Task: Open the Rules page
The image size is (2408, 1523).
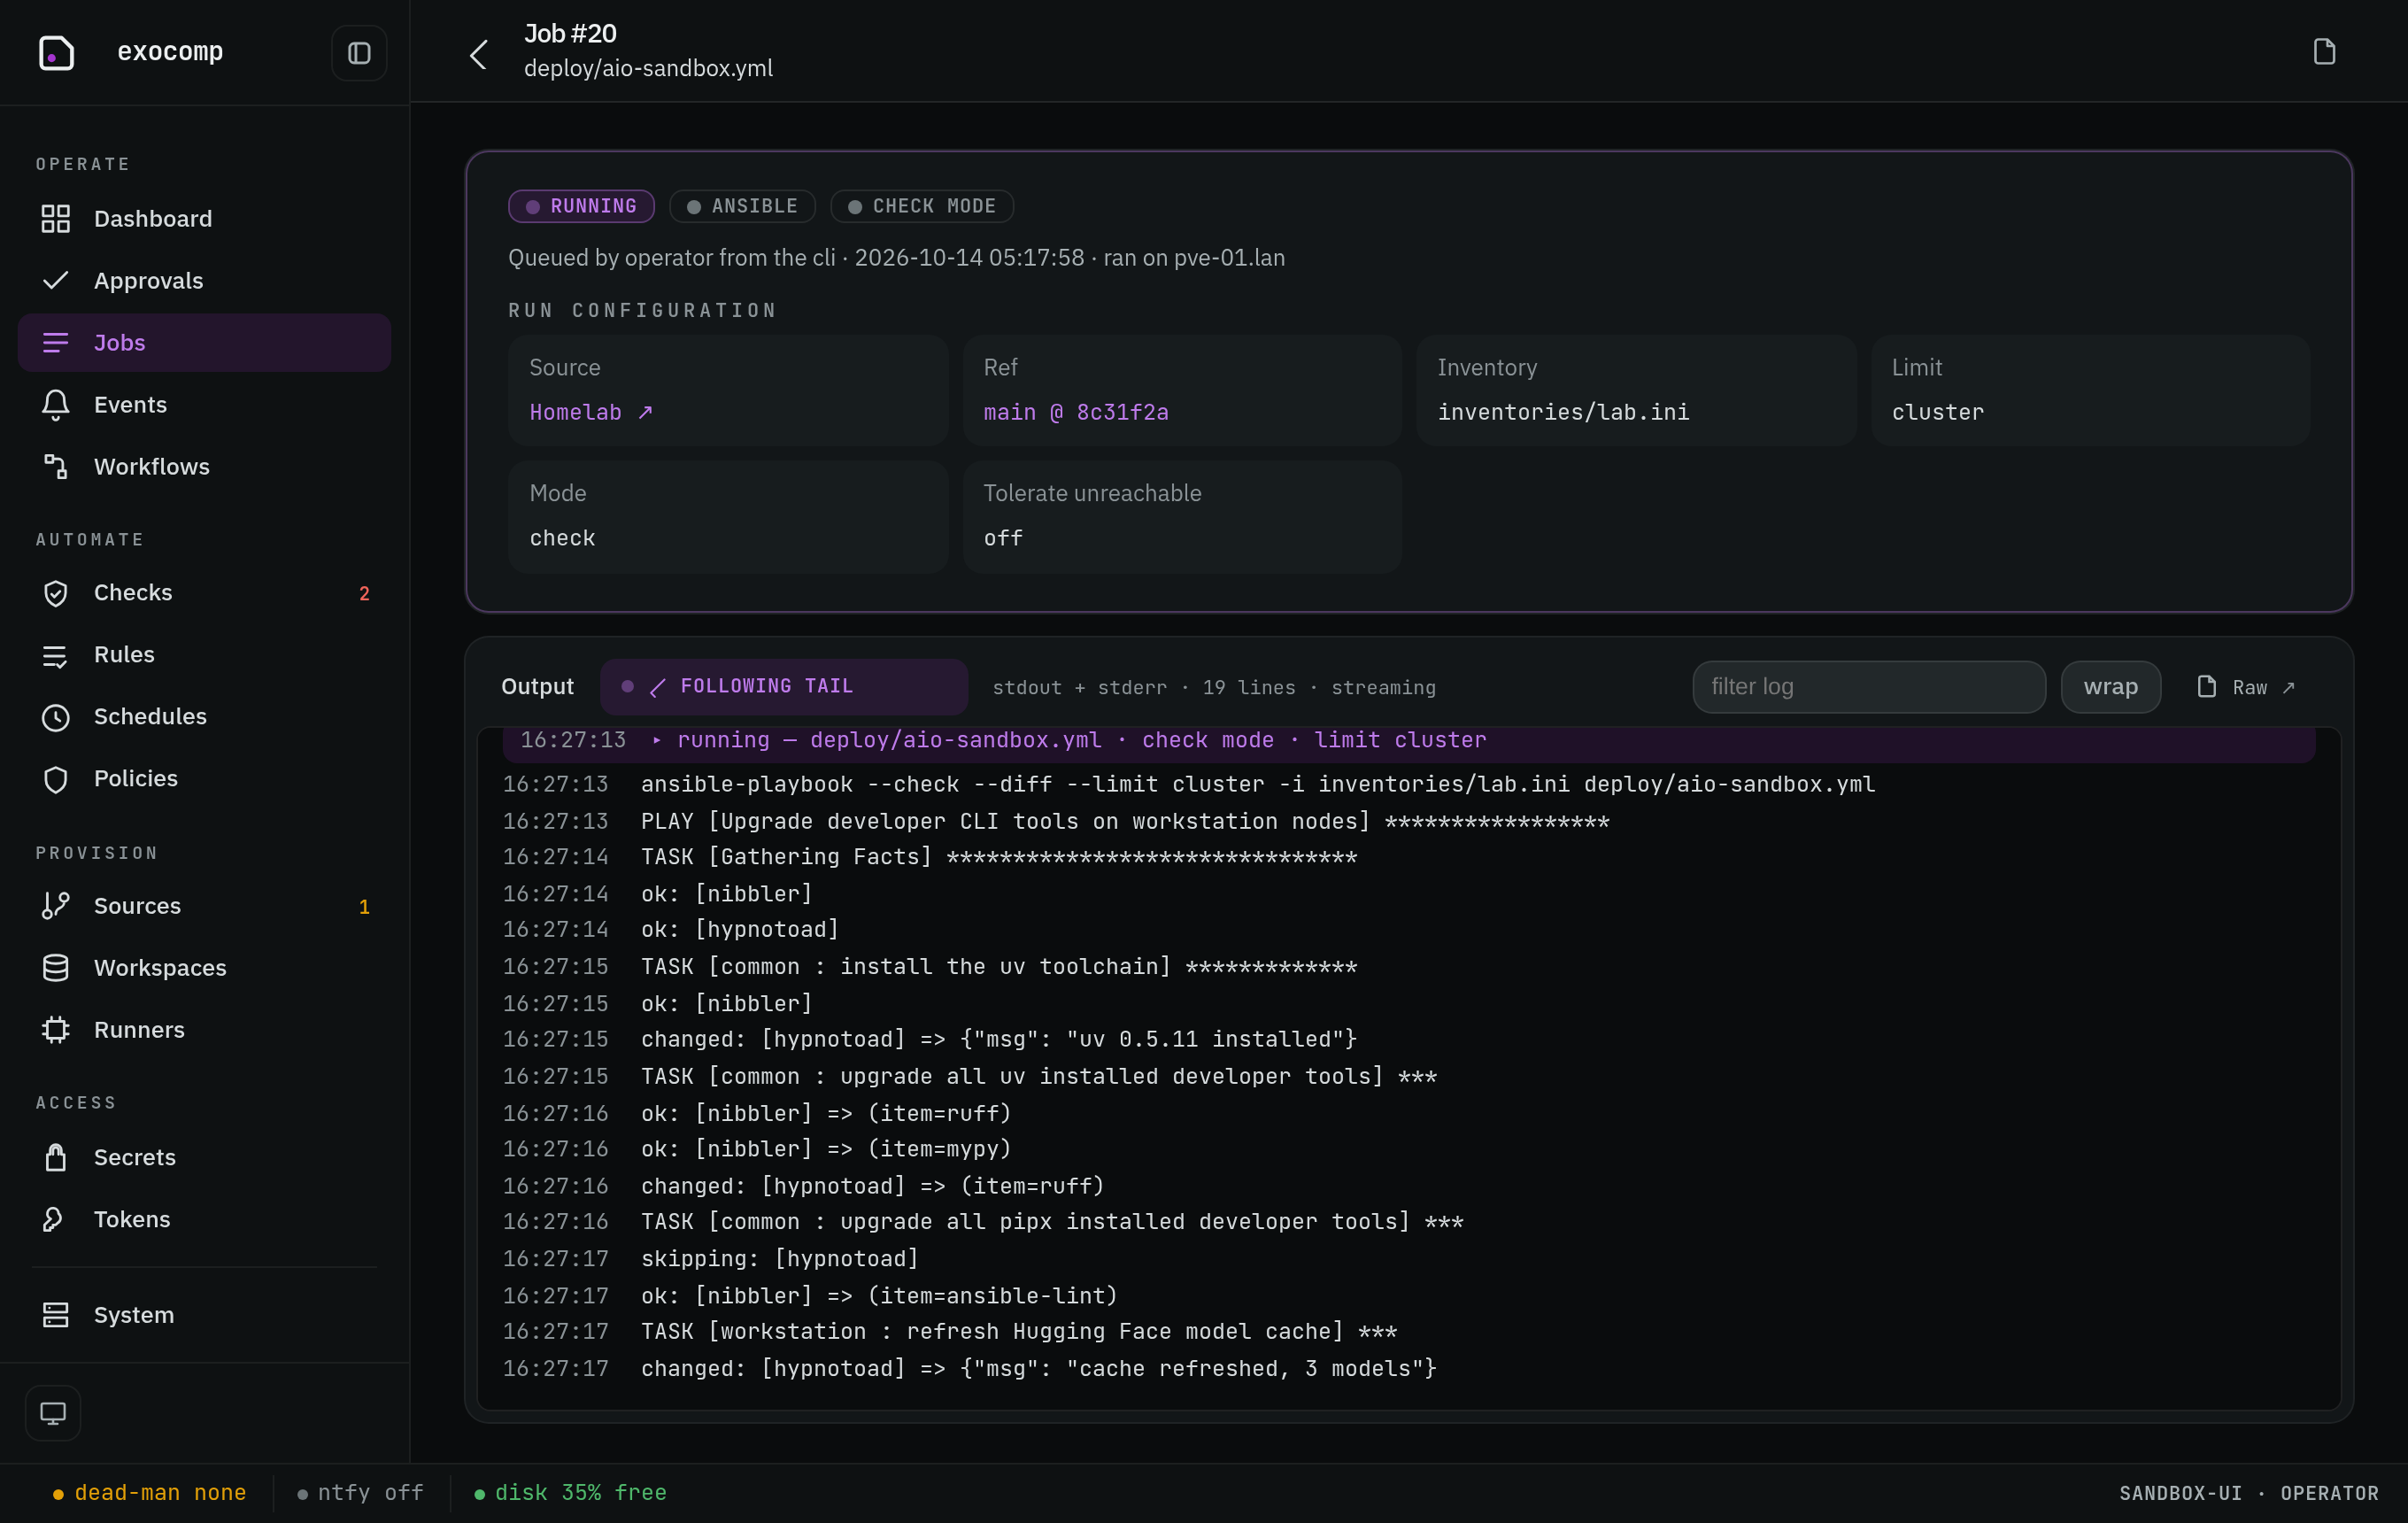Action: 204,655
